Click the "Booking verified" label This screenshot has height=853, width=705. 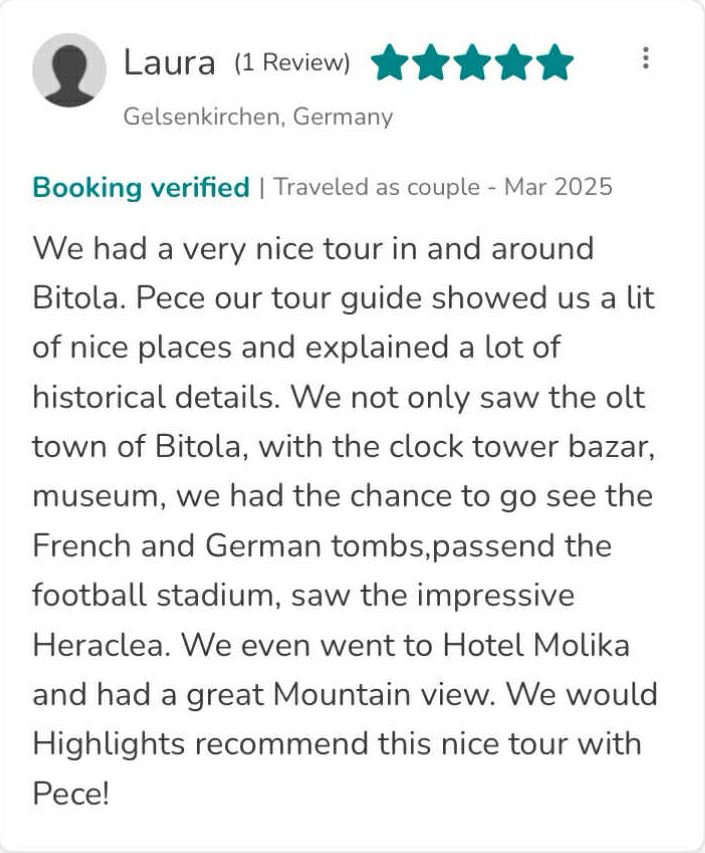point(141,187)
